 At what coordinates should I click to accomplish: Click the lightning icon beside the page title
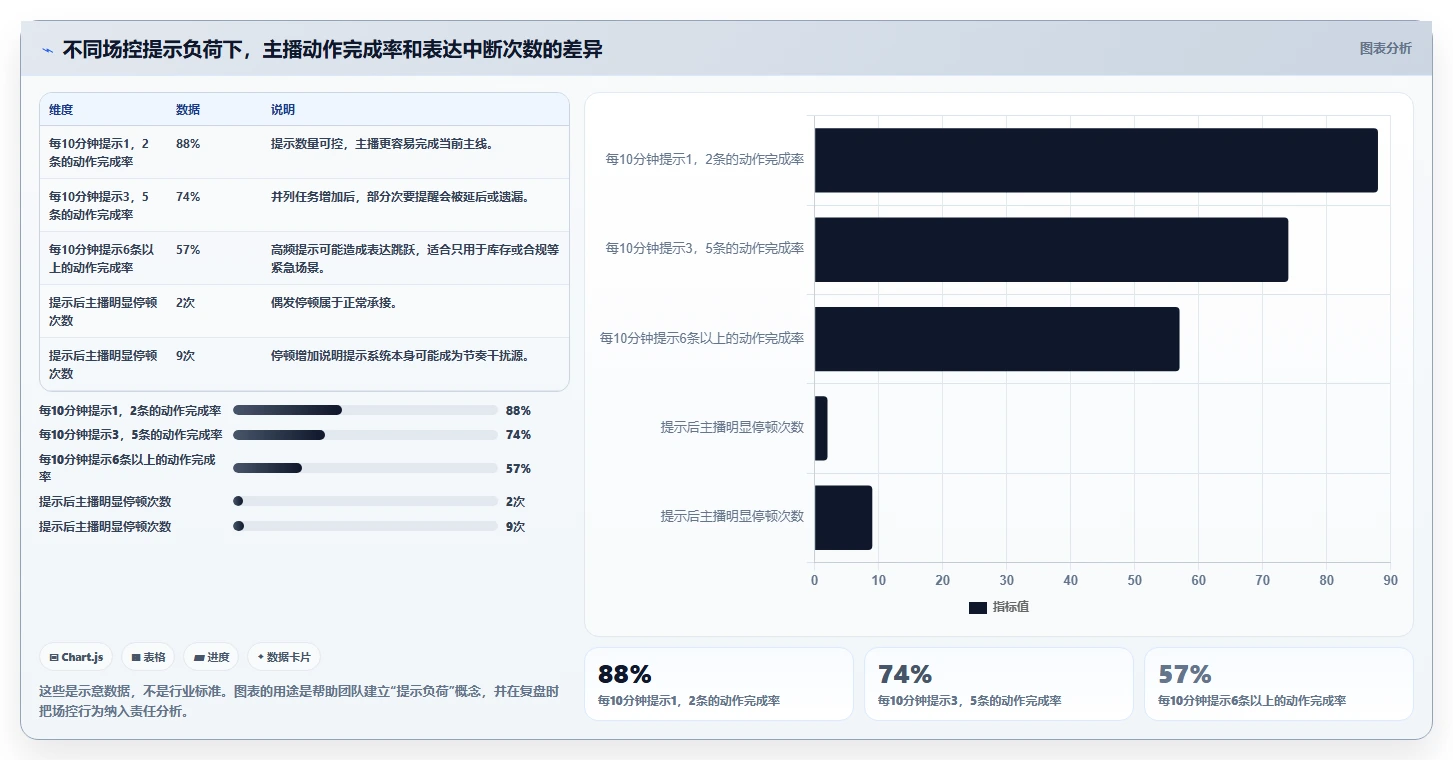[47, 50]
